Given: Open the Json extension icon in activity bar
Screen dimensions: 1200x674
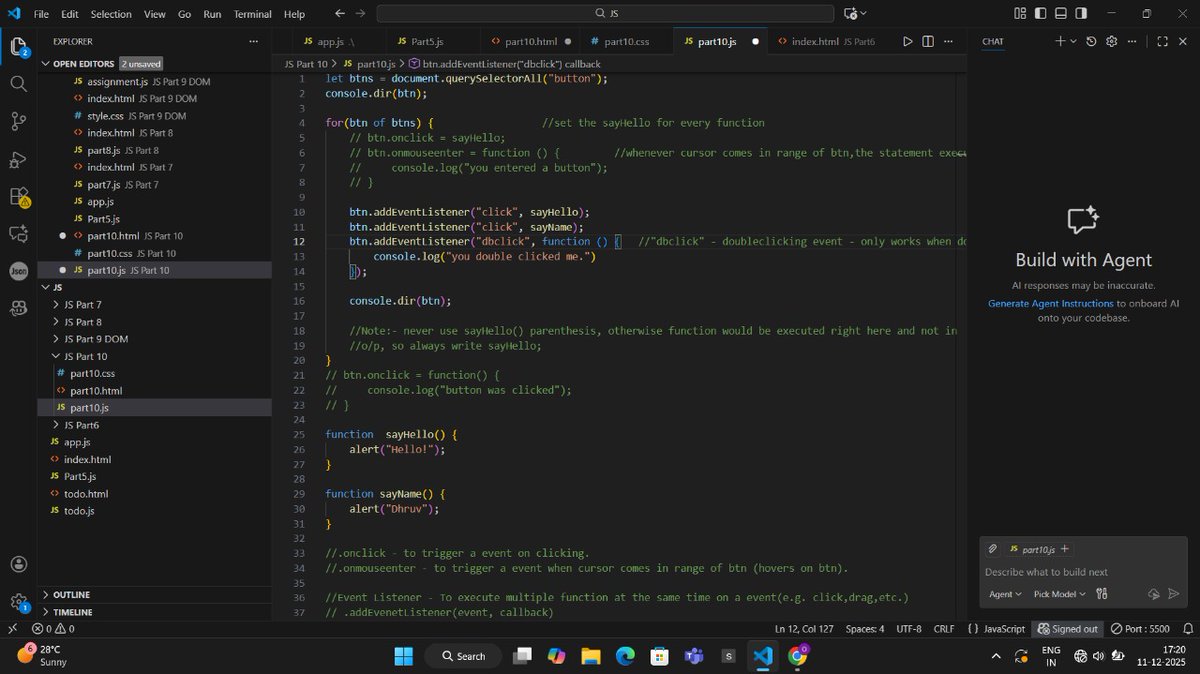Looking at the screenshot, I should pos(18,271).
